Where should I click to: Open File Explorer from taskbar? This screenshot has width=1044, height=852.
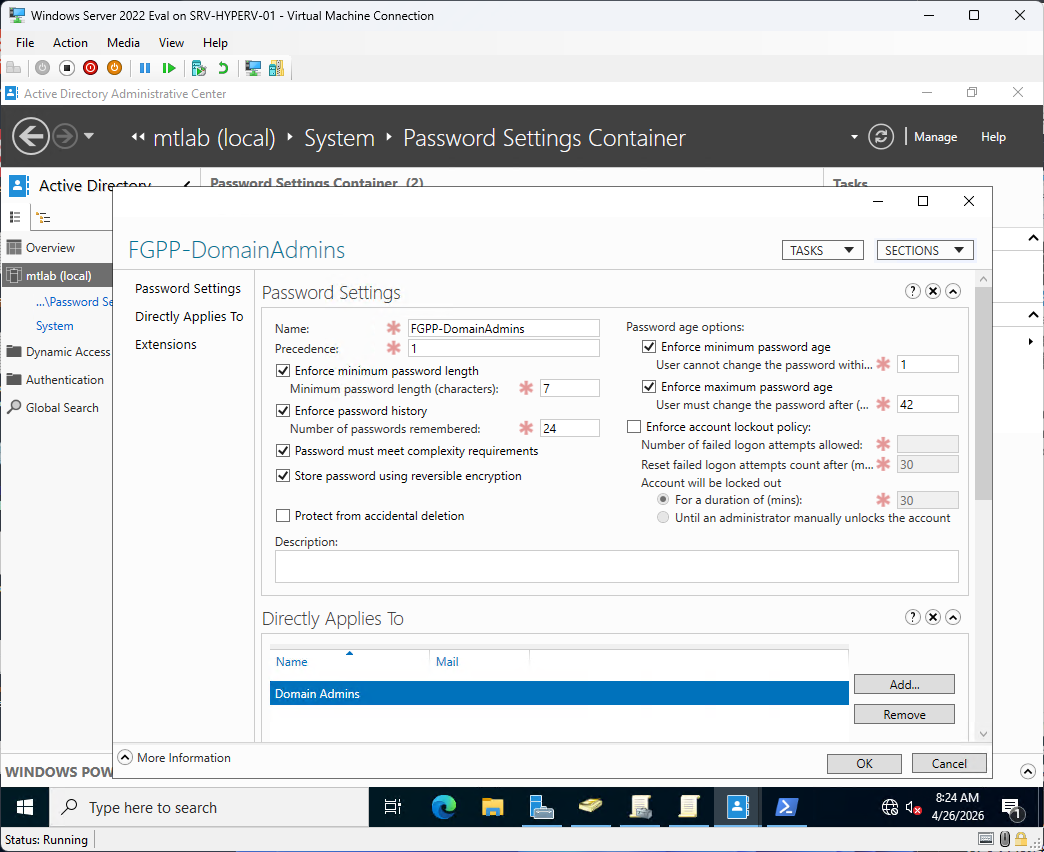pos(493,807)
